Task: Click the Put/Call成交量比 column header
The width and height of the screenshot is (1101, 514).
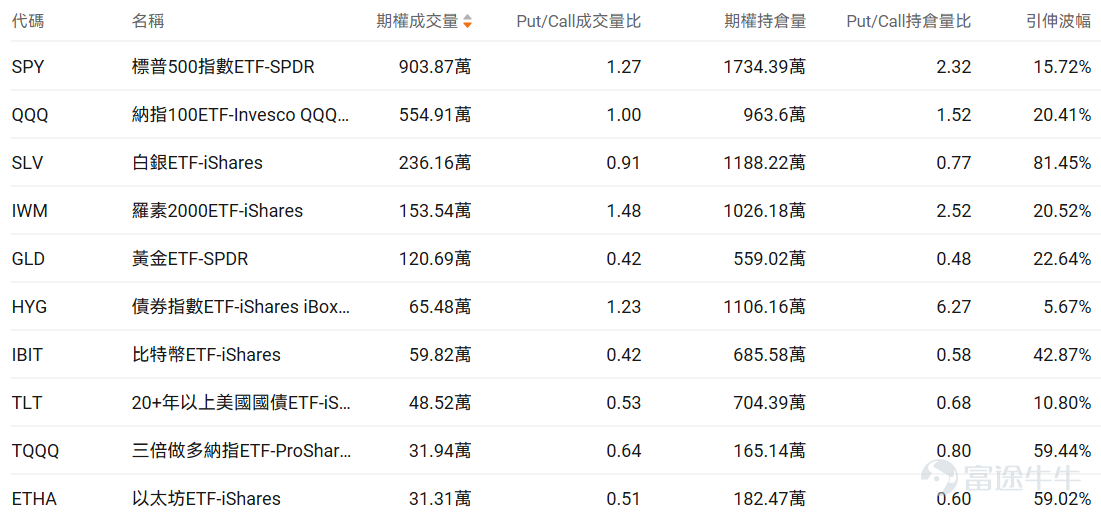Action: (579, 22)
